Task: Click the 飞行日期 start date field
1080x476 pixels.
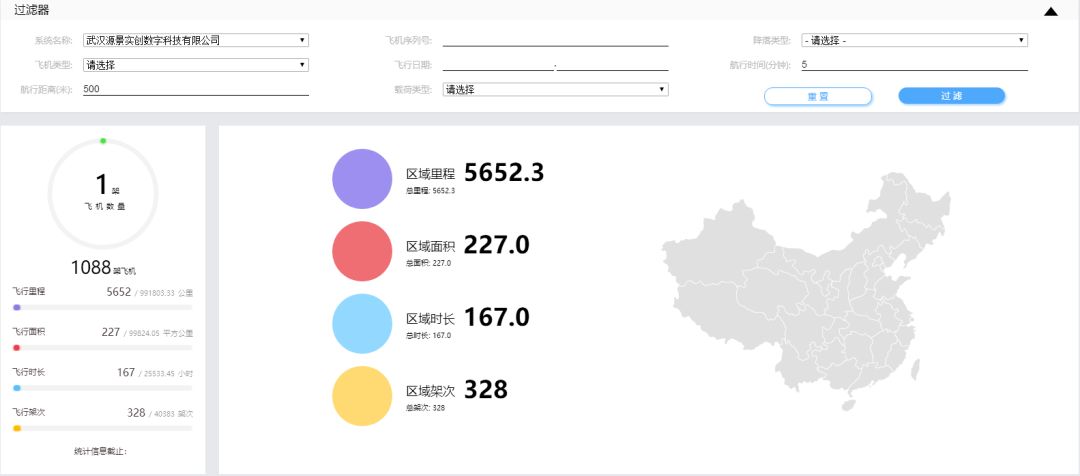Action: point(497,64)
